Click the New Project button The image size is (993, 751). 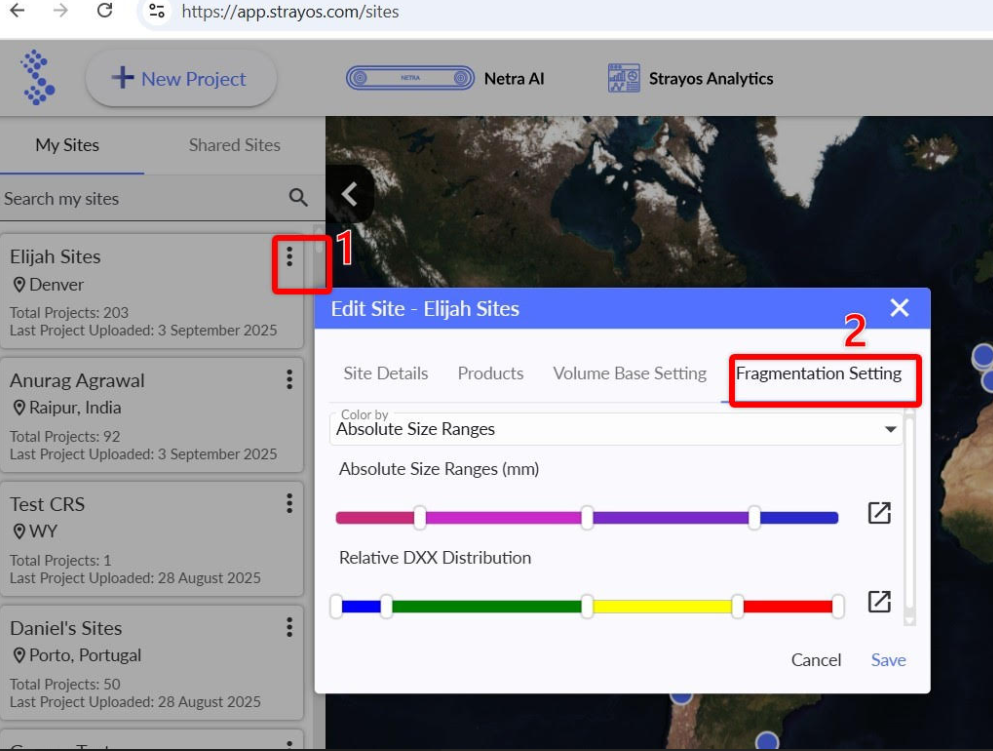pyautogui.click(x=180, y=79)
